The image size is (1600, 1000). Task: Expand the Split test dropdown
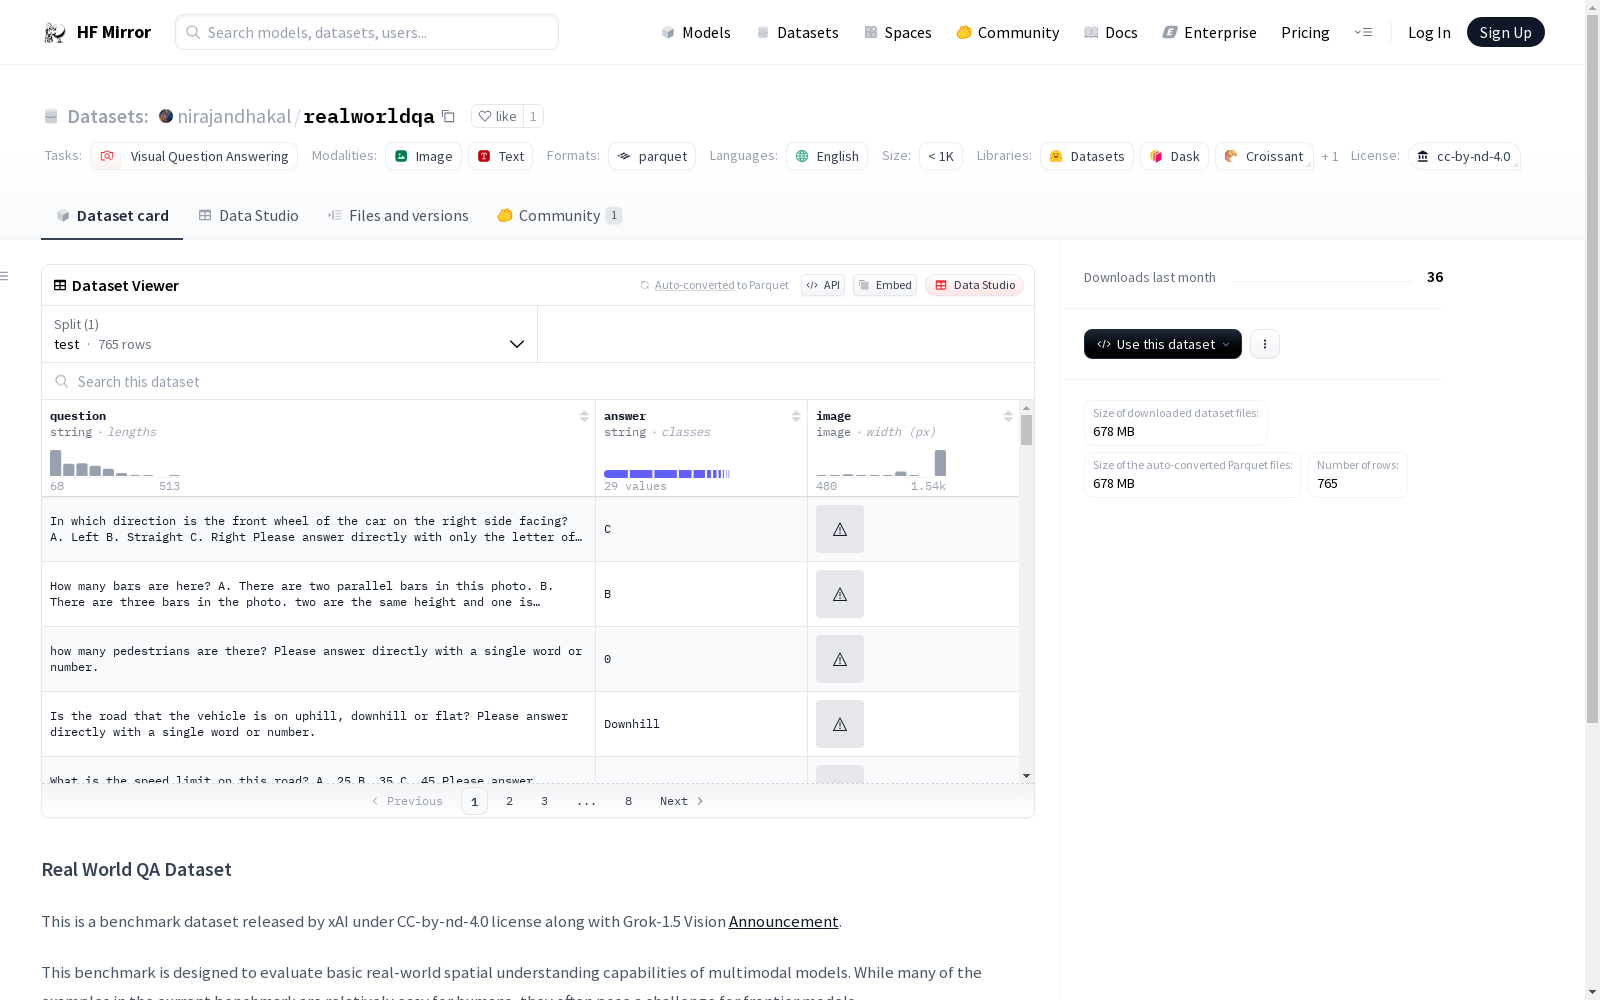click(x=290, y=334)
